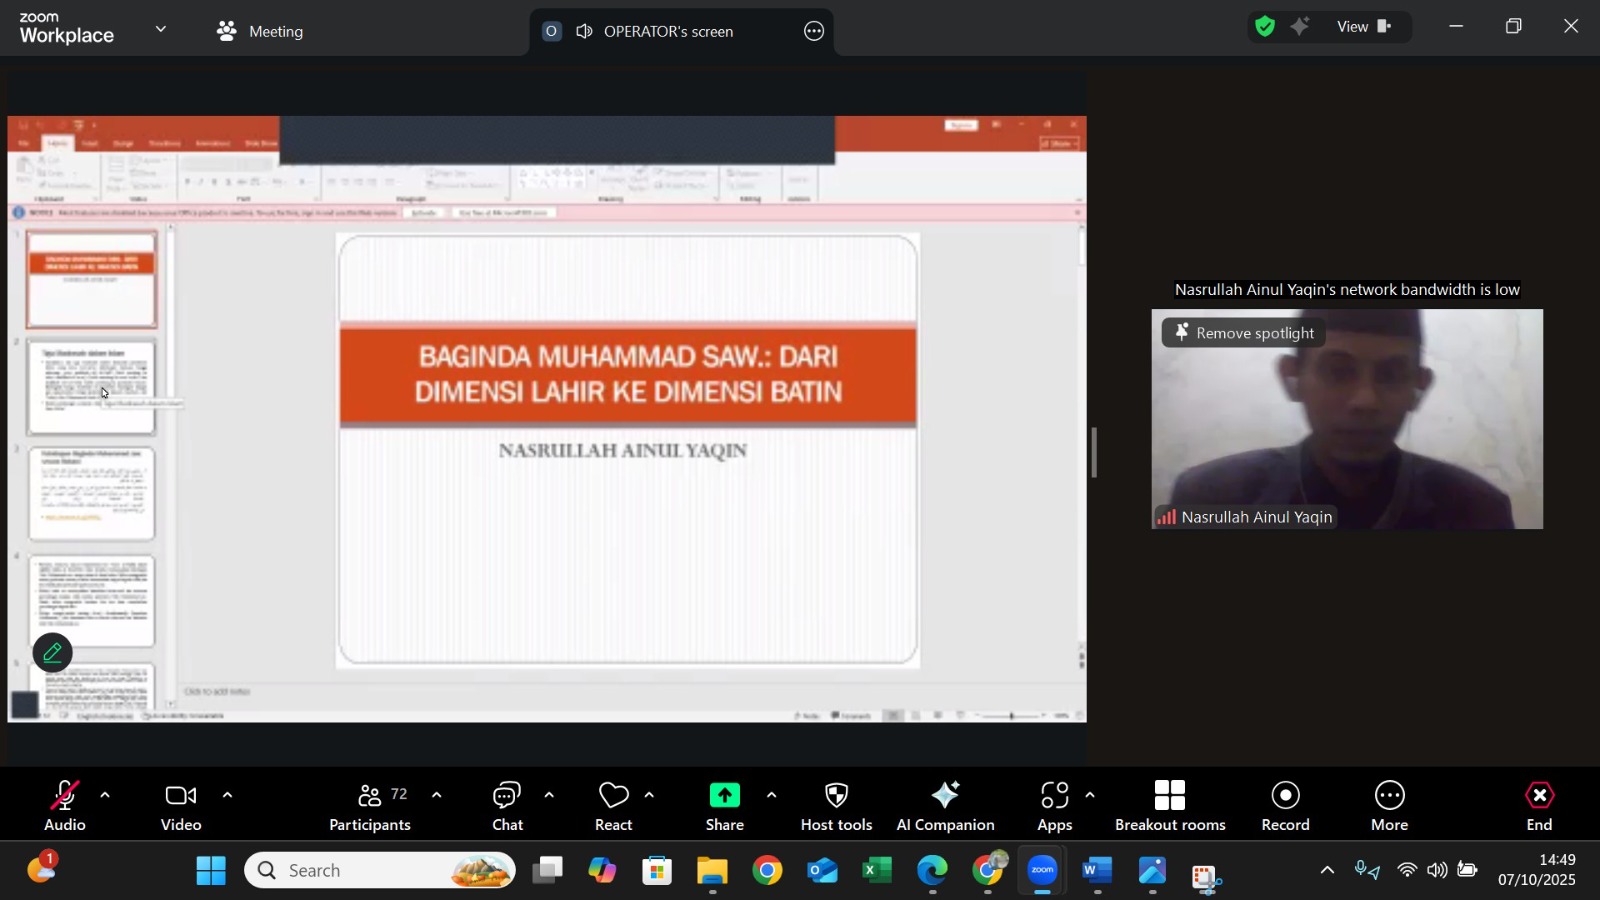Viewport: 1600px width, 900px height.
Task: Start recording with Record button
Action: 1285,805
